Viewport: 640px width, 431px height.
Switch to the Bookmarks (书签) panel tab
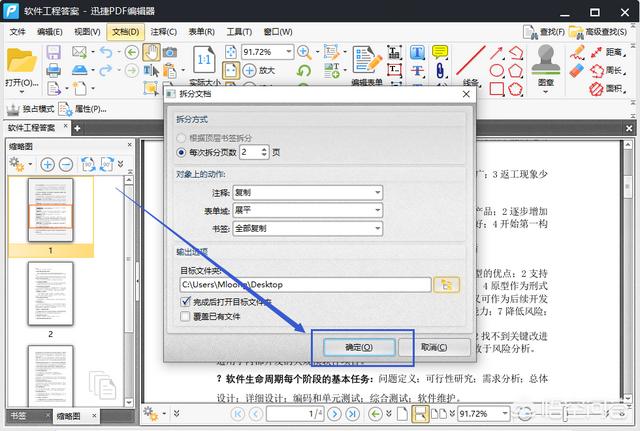(x=18, y=415)
